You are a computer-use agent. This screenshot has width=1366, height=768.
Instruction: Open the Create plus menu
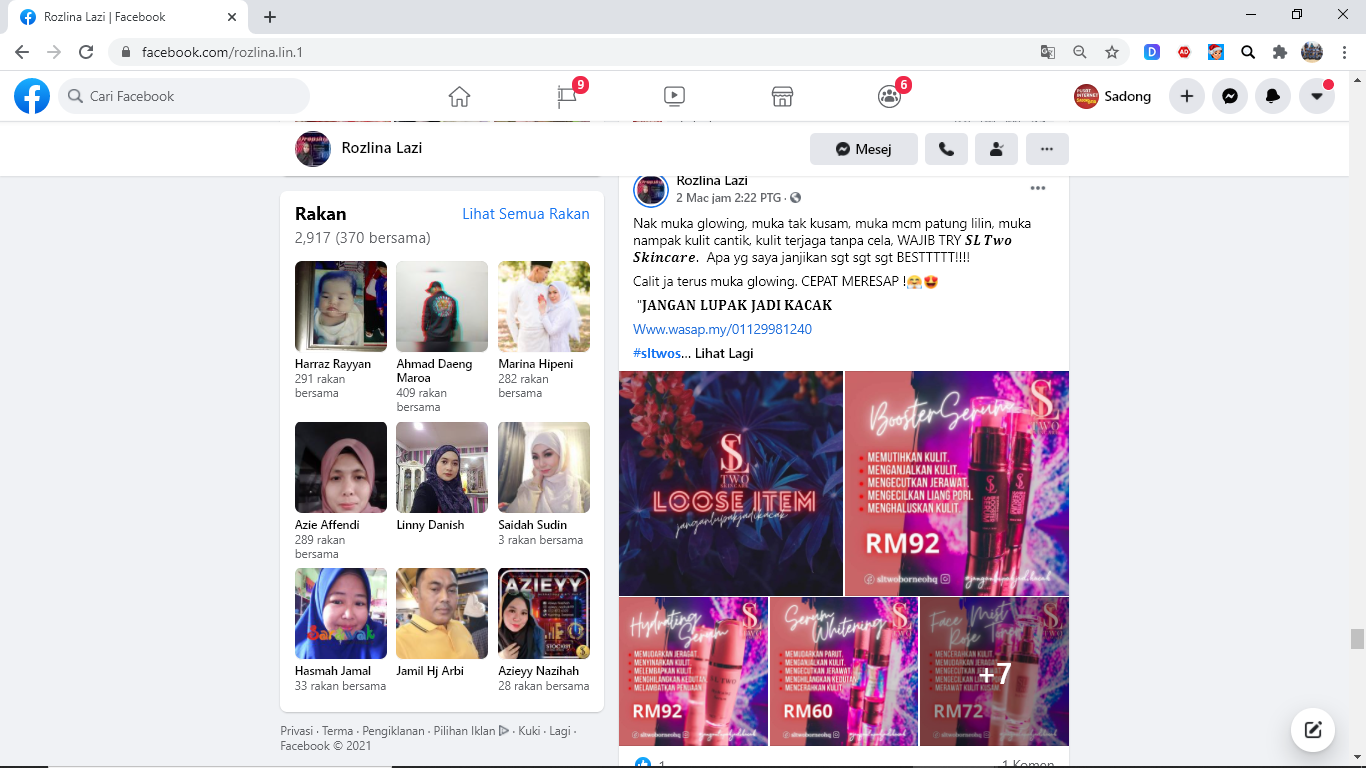click(x=1187, y=96)
